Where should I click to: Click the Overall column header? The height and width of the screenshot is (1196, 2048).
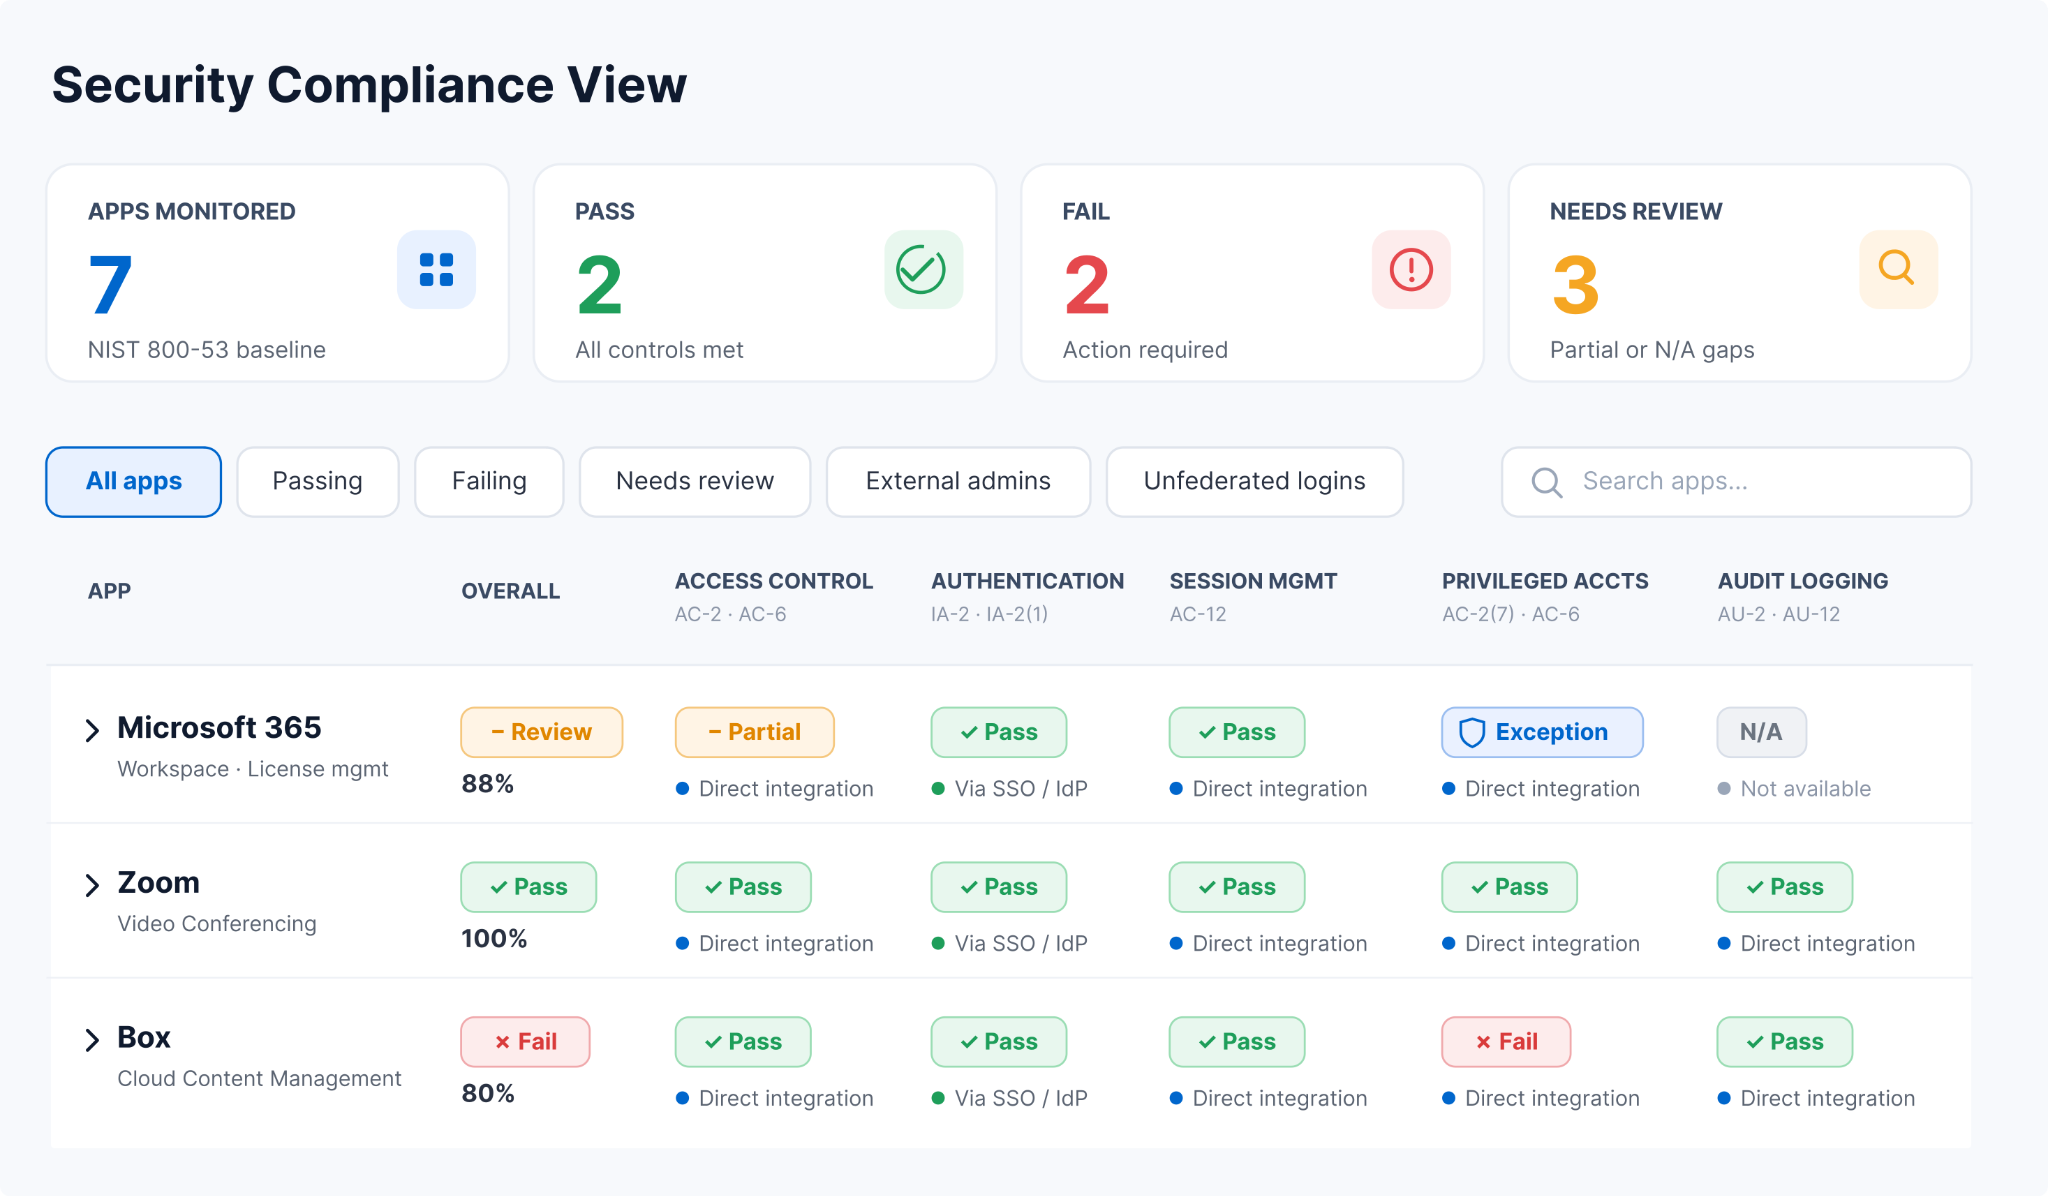511,591
